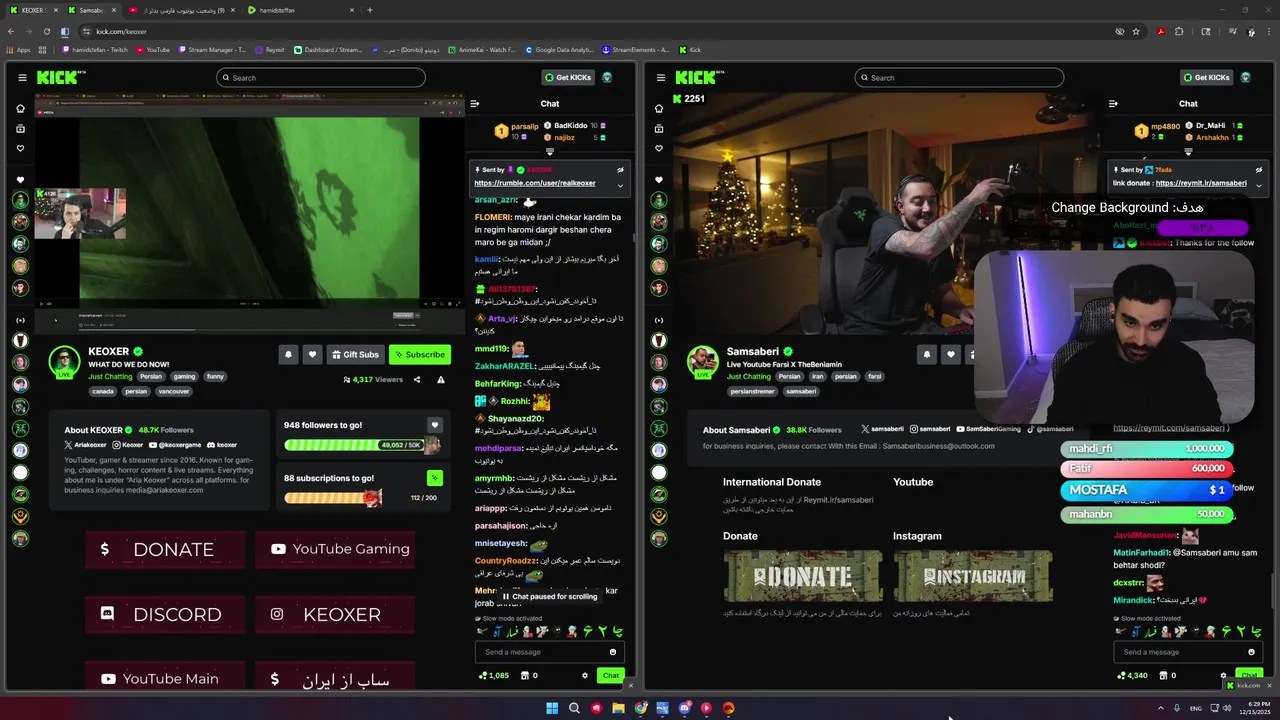
Task: Open chat settings gear in KEOXER chat
Action: (585, 675)
